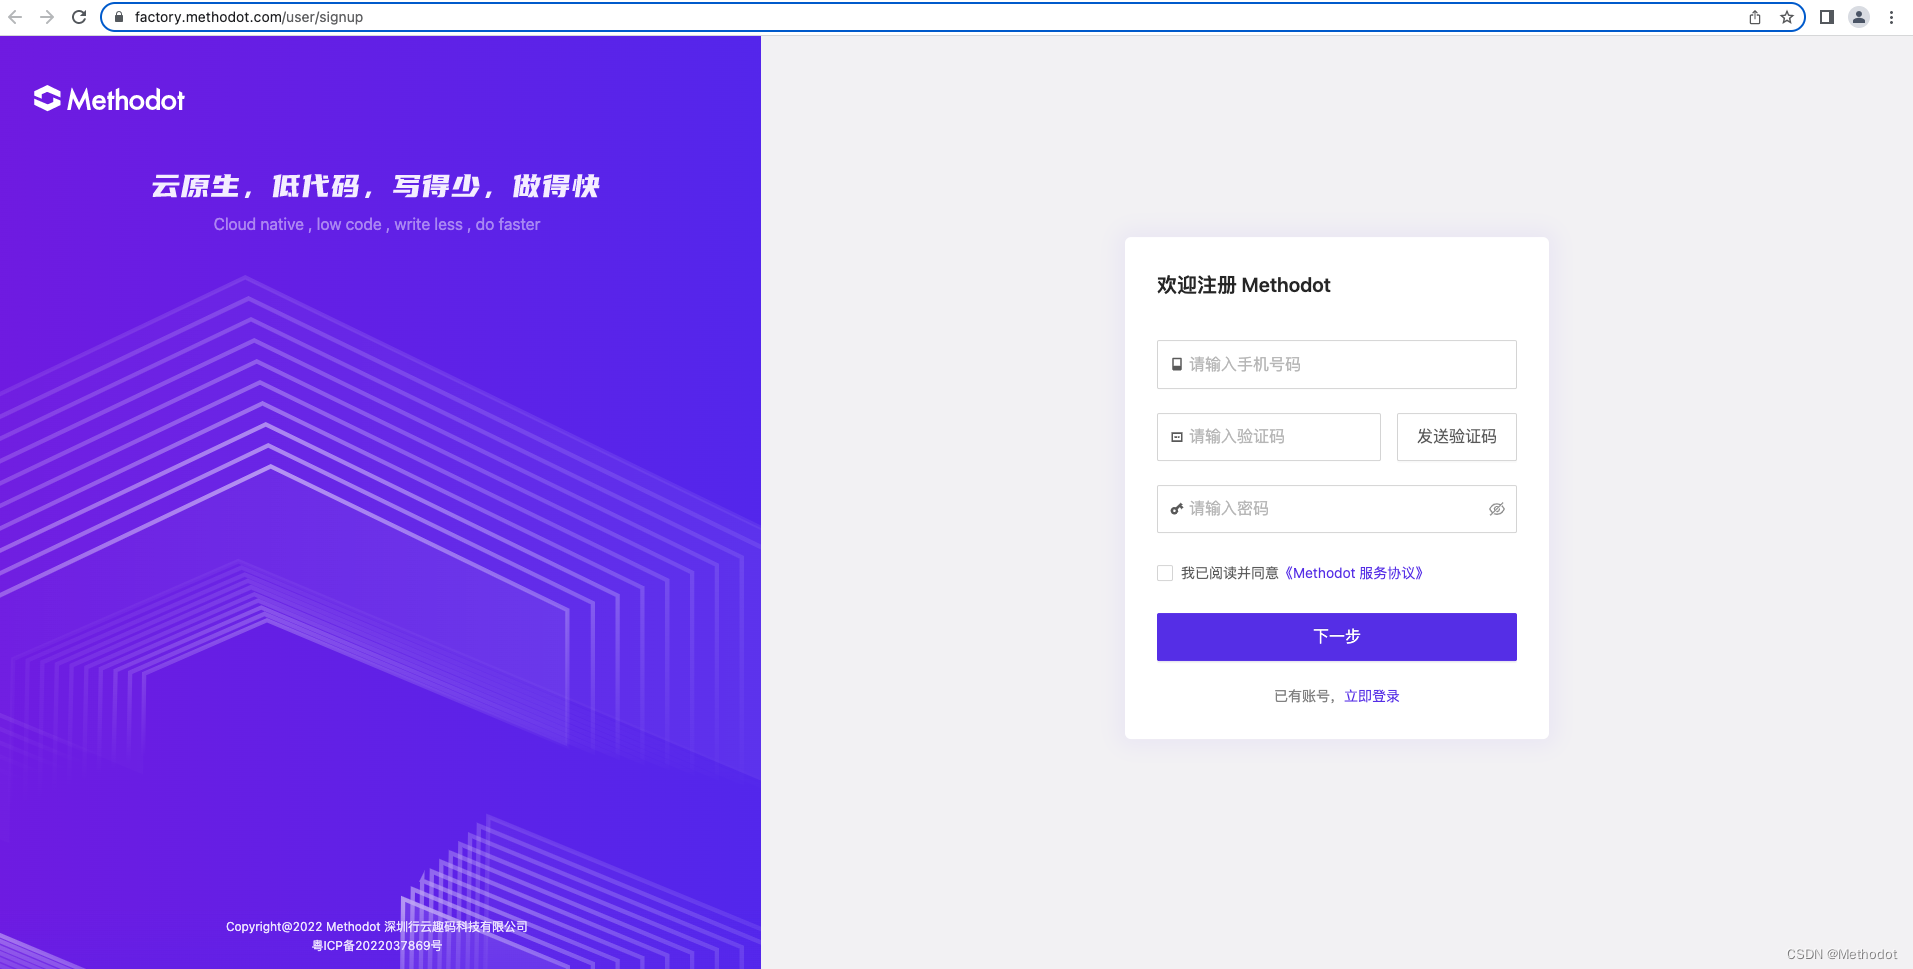Screen dimensions: 1913x969
Task: Click the 云原生，低代码 slogan heading
Action: pyautogui.click(x=376, y=186)
